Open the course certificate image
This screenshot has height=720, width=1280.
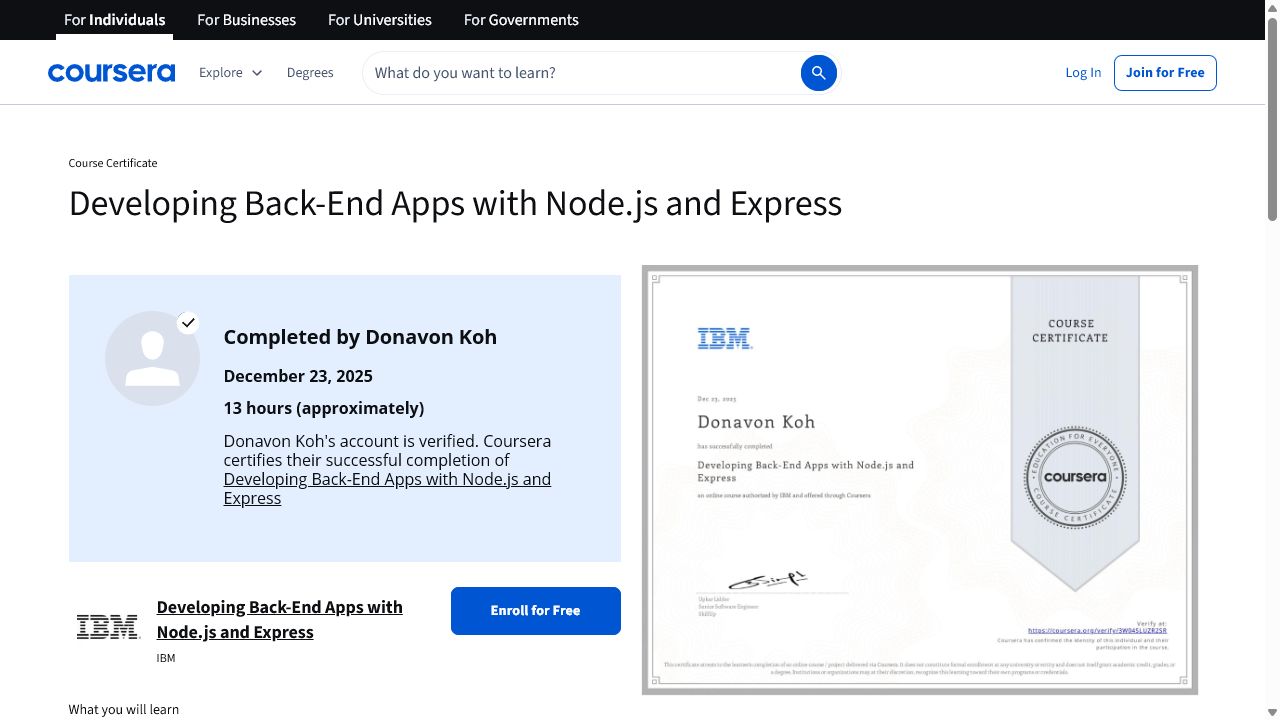click(x=920, y=480)
